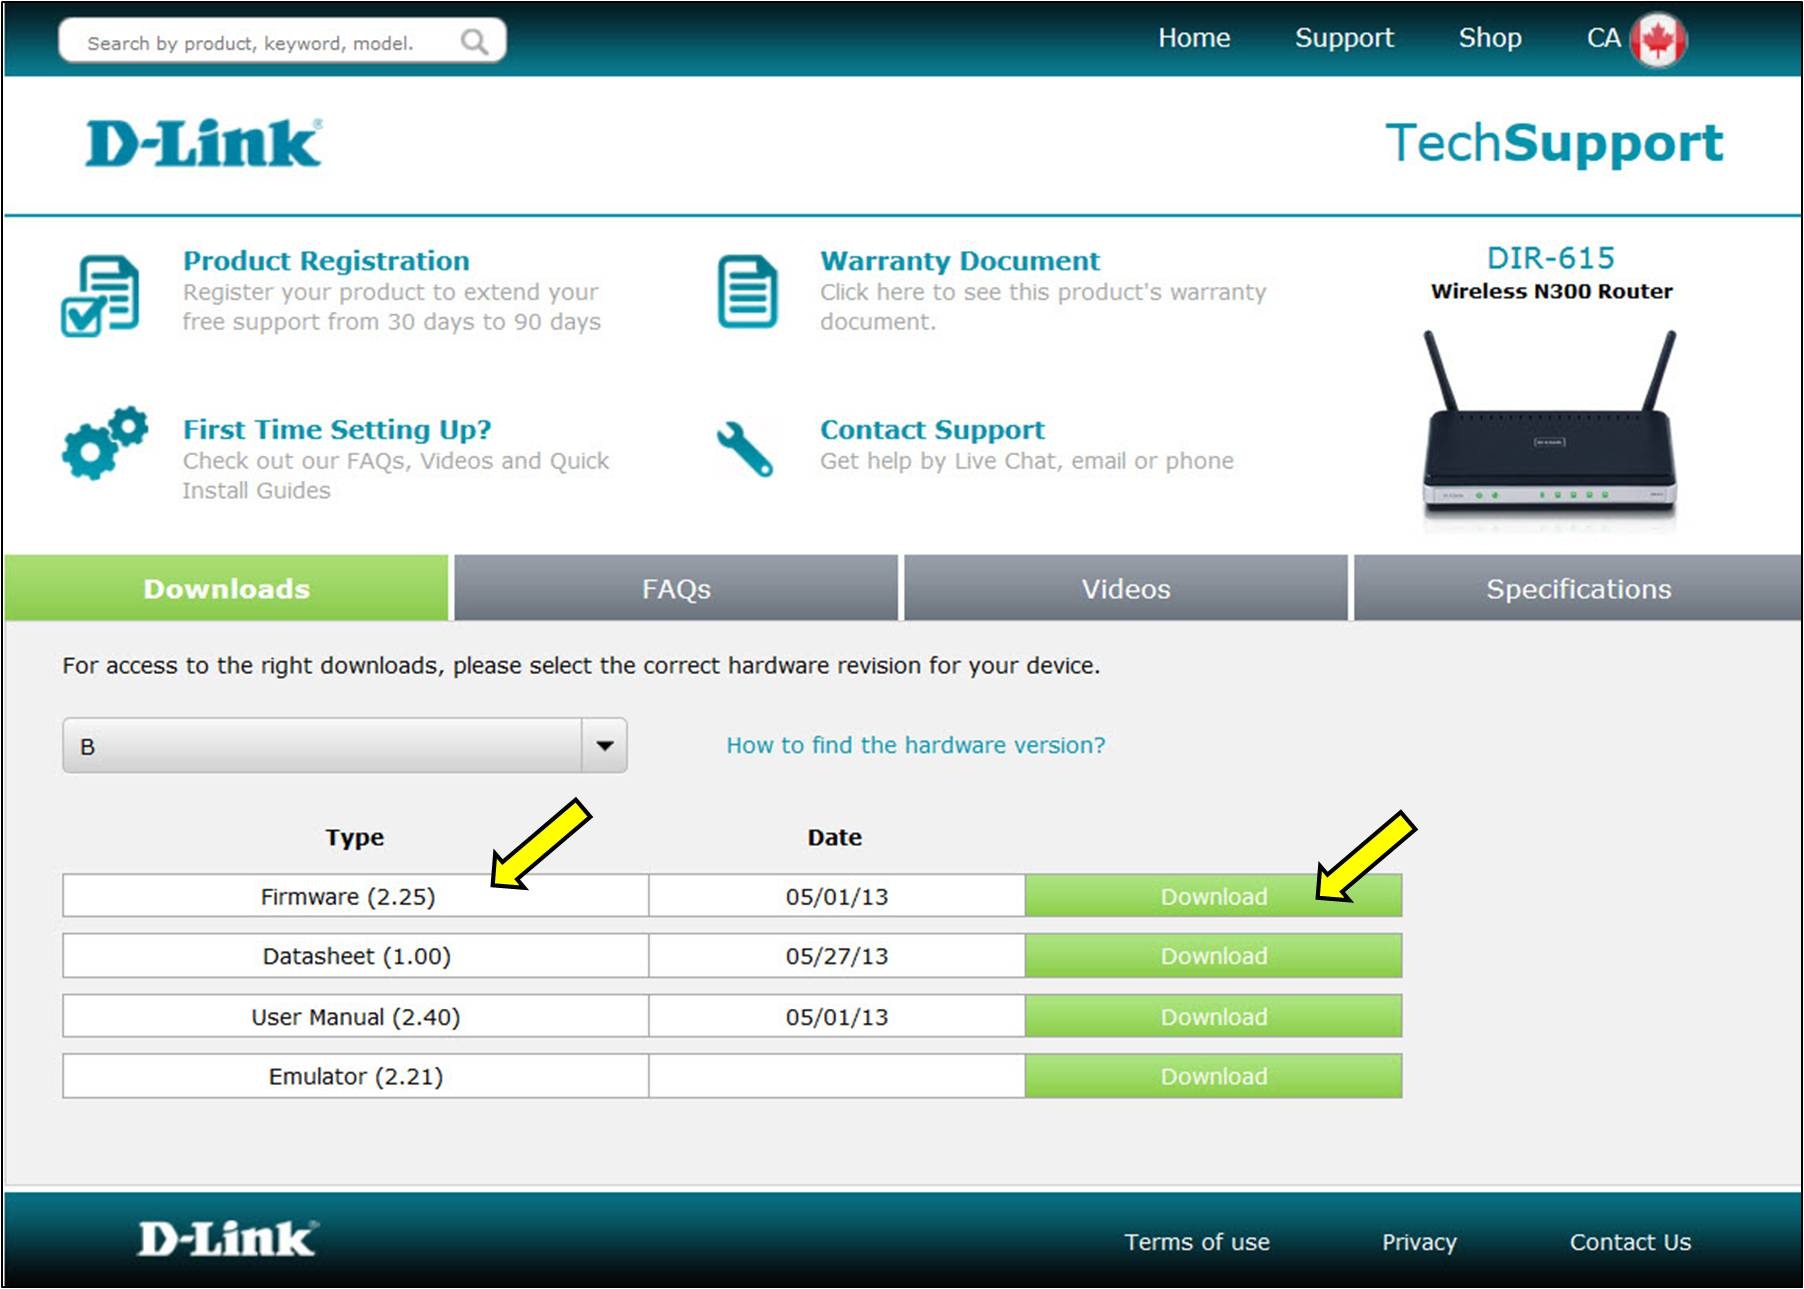Open How to find hardware version link
1804x1289 pixels.
tap(916, 745)
